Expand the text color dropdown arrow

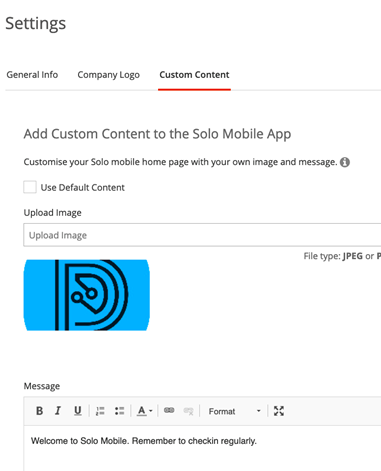151,411
